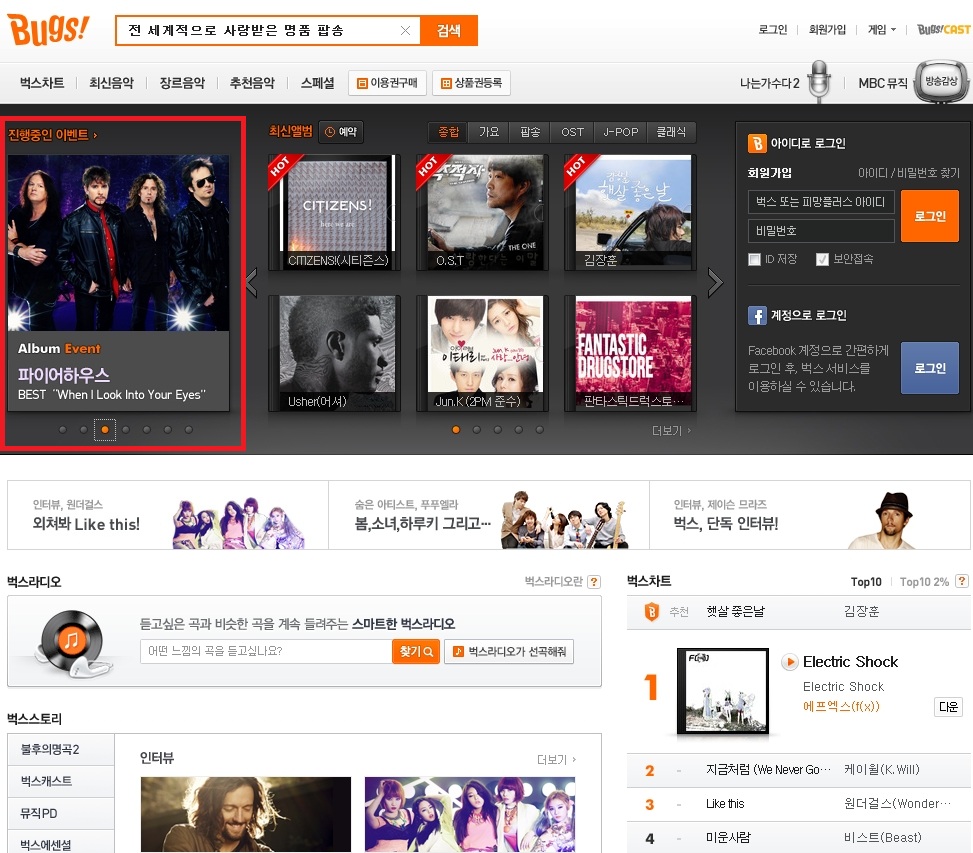The image size is (973, 853).
Task: Check the ID 저장 checkbox
Action: [x=755, y=259]
